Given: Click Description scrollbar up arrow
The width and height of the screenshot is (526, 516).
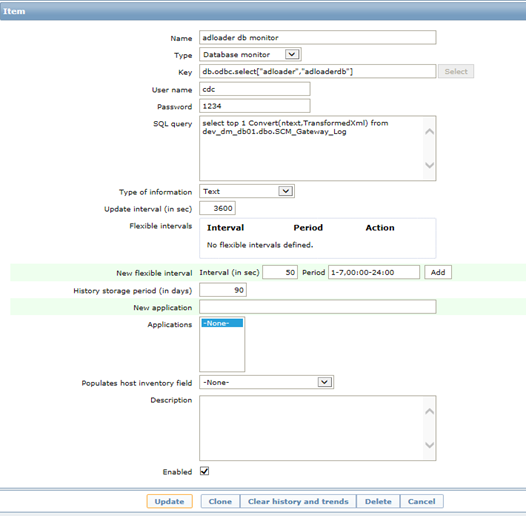Looking at the screenshot, I should [x=429, y=411].
